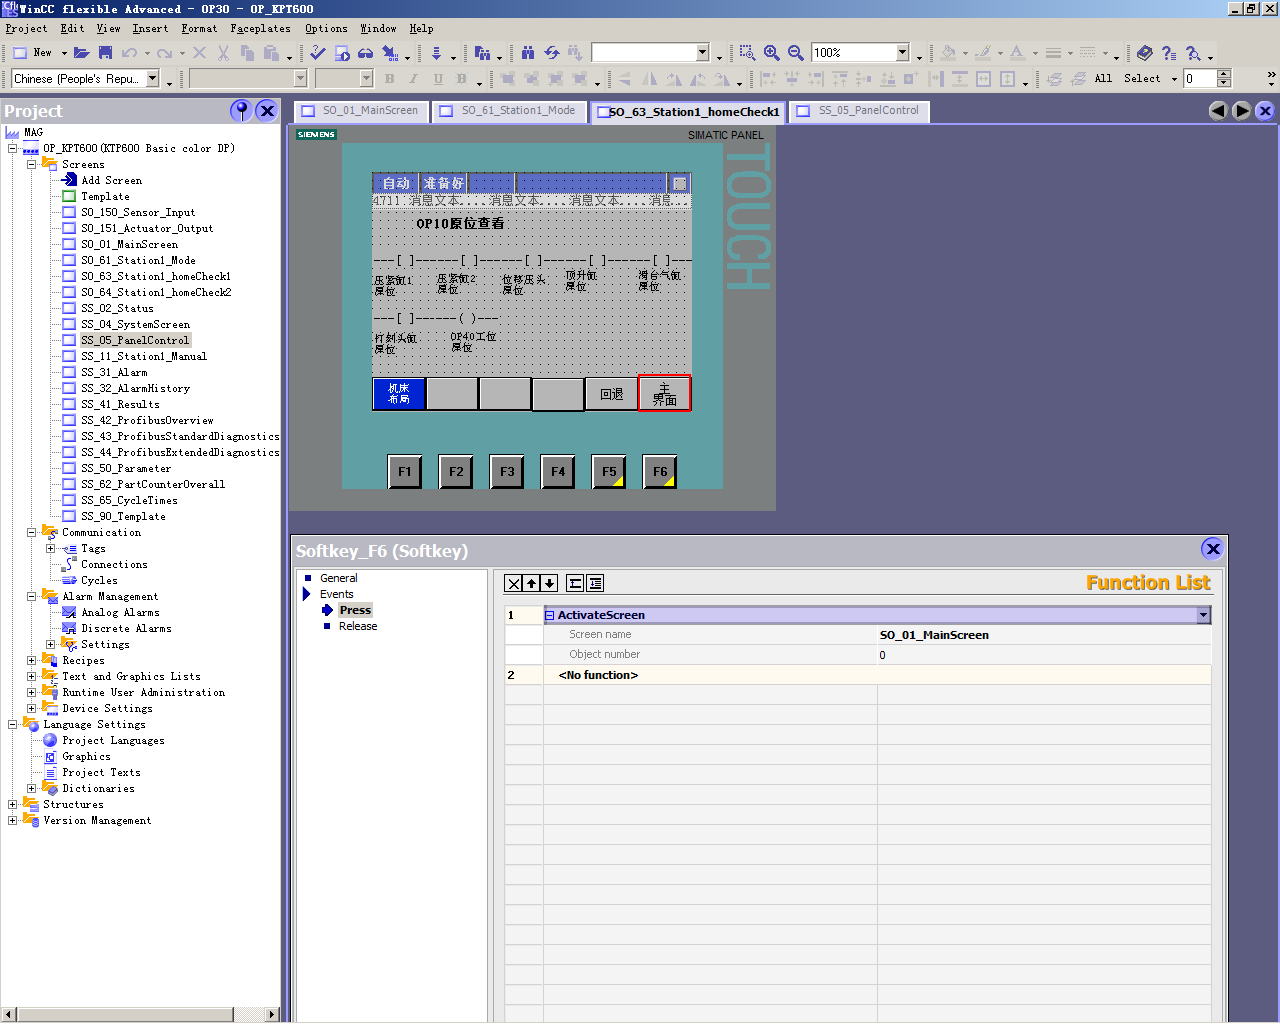
Task: Switch to SS_05_PanelControl tab
Action: (860, 111)
